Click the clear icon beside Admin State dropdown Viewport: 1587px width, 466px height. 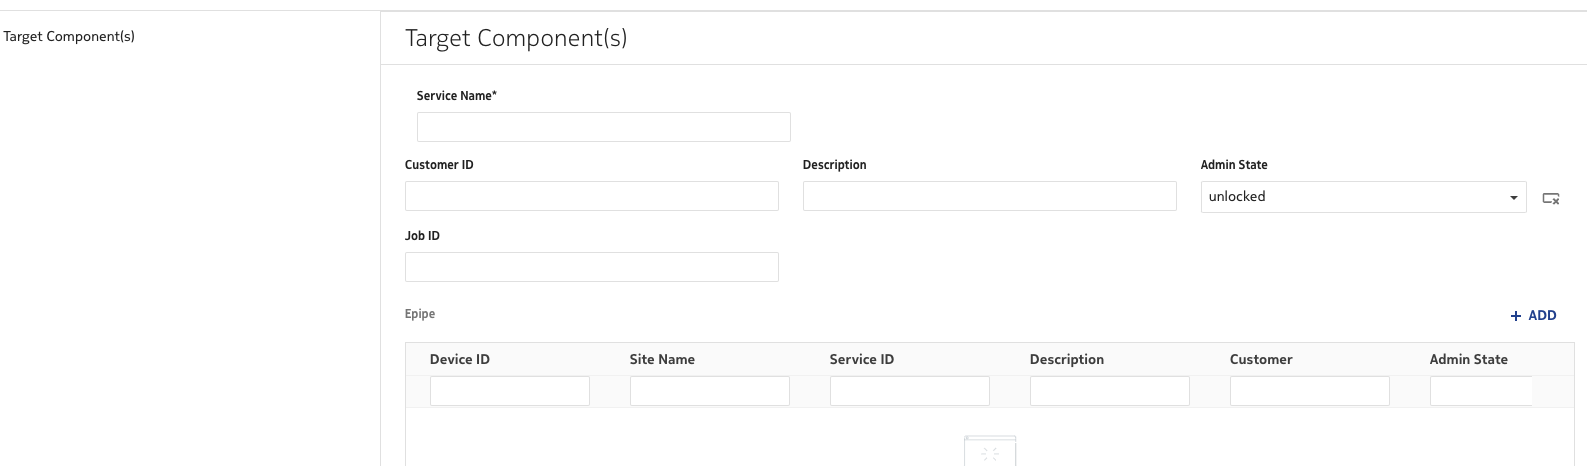point(1551,198)
